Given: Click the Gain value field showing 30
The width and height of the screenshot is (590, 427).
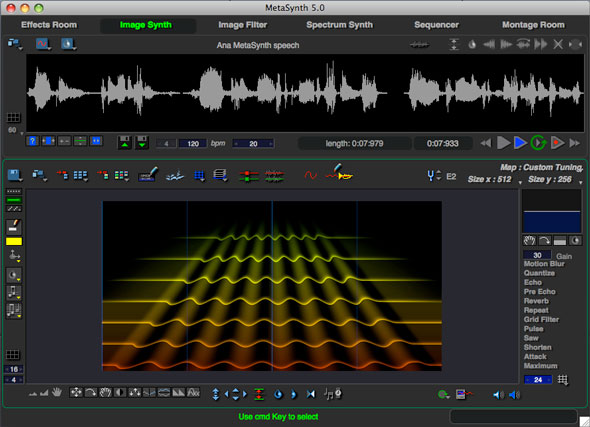Looking at the screenshot, I should 537,255.
